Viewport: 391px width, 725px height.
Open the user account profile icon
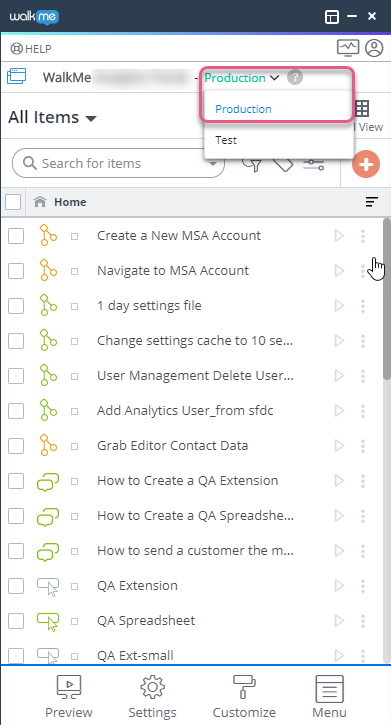pyautogui.click(x=374, y=48)
